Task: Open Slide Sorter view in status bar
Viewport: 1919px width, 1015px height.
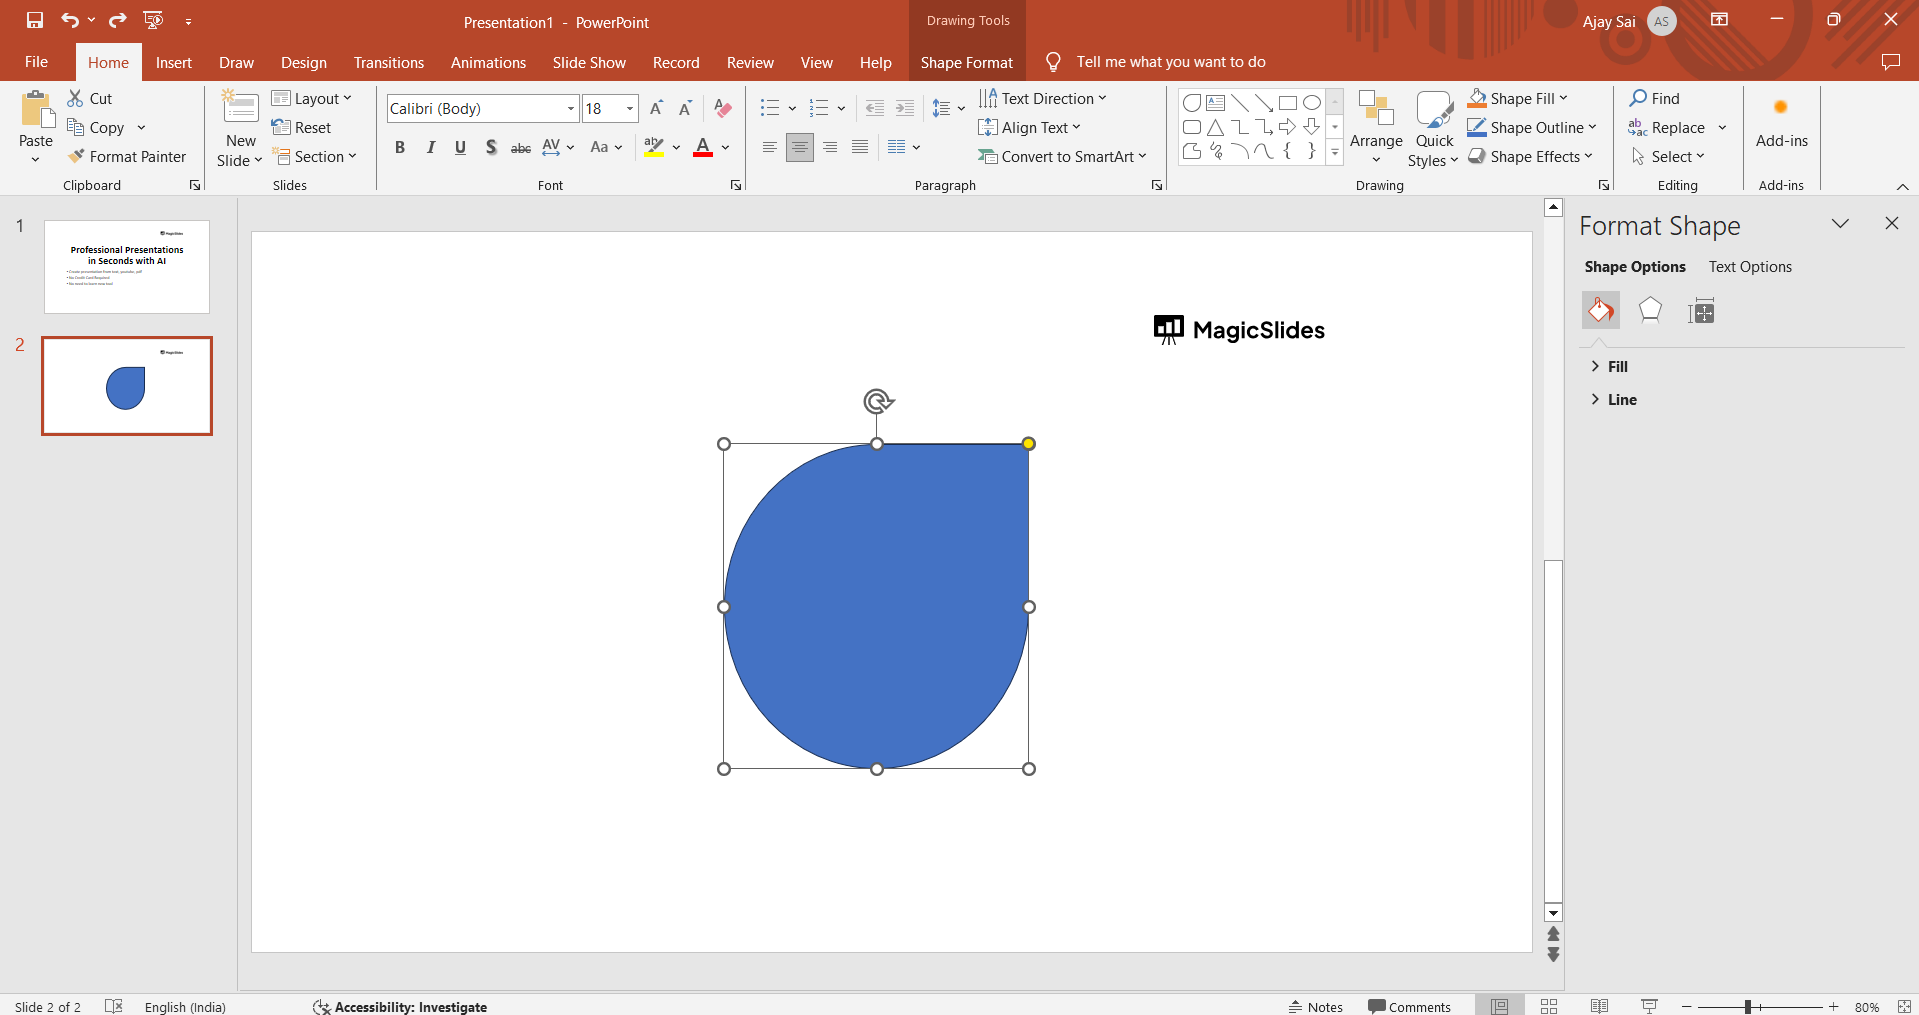Action: pos(1549,1006)
